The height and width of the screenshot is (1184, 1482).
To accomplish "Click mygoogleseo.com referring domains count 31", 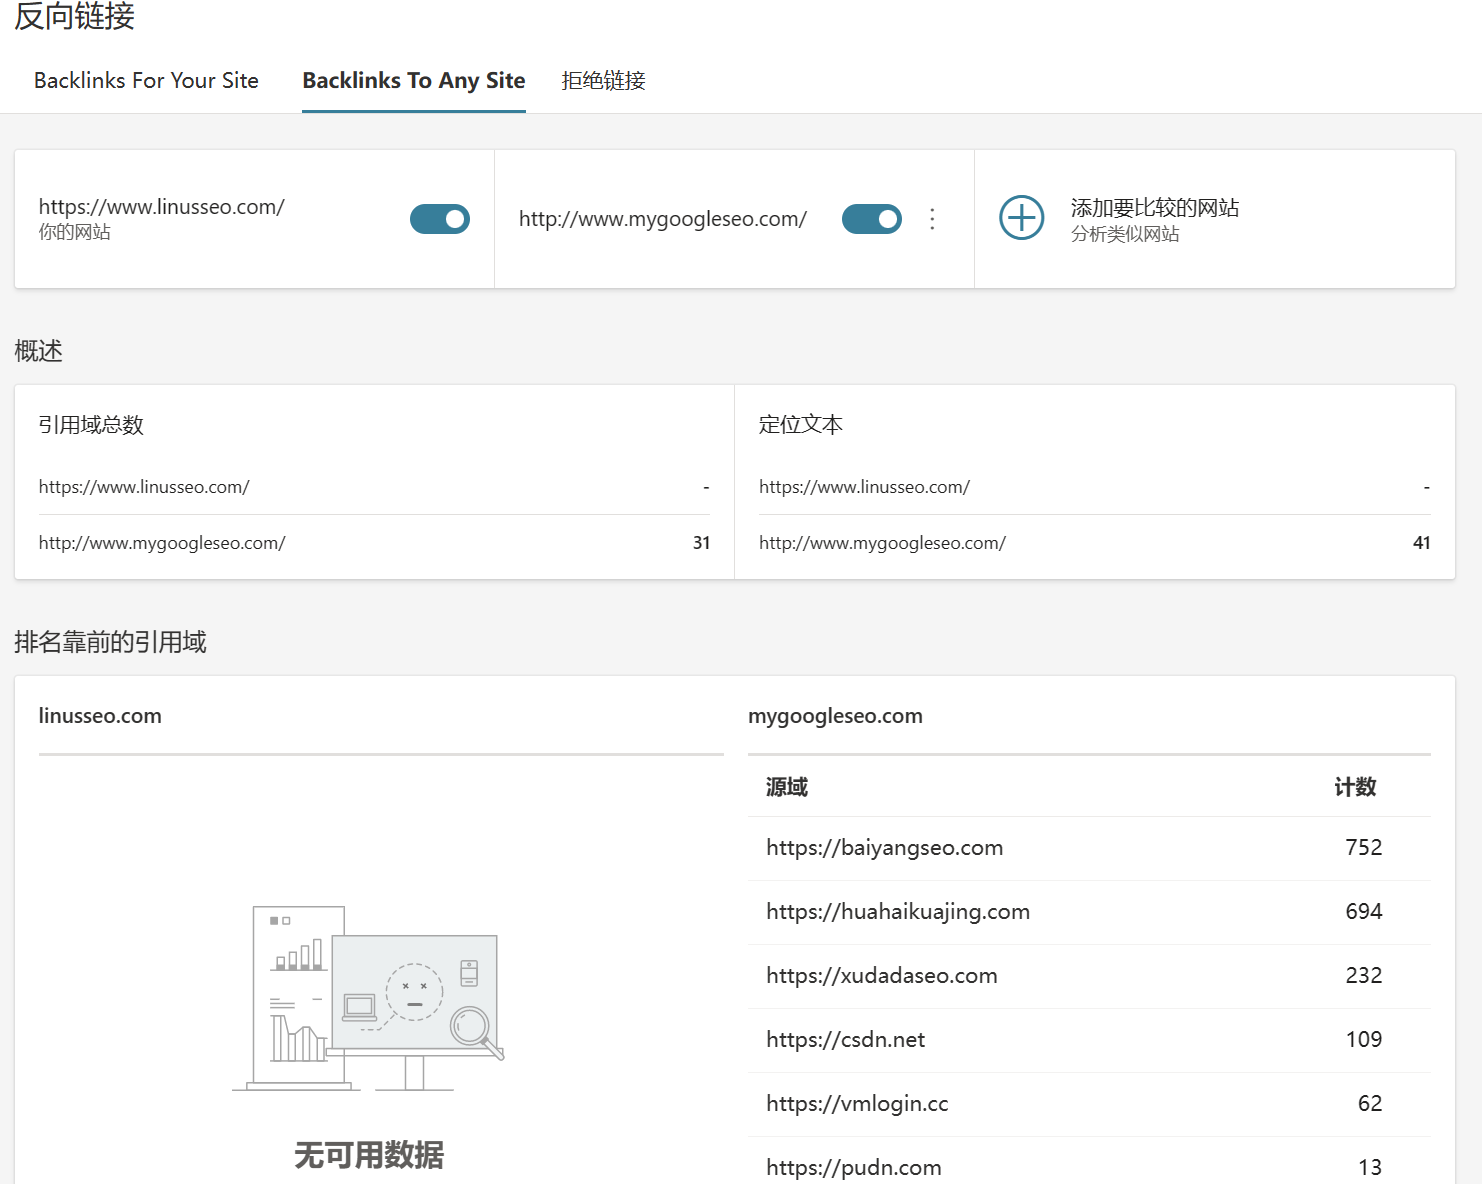I will (701, 543).
